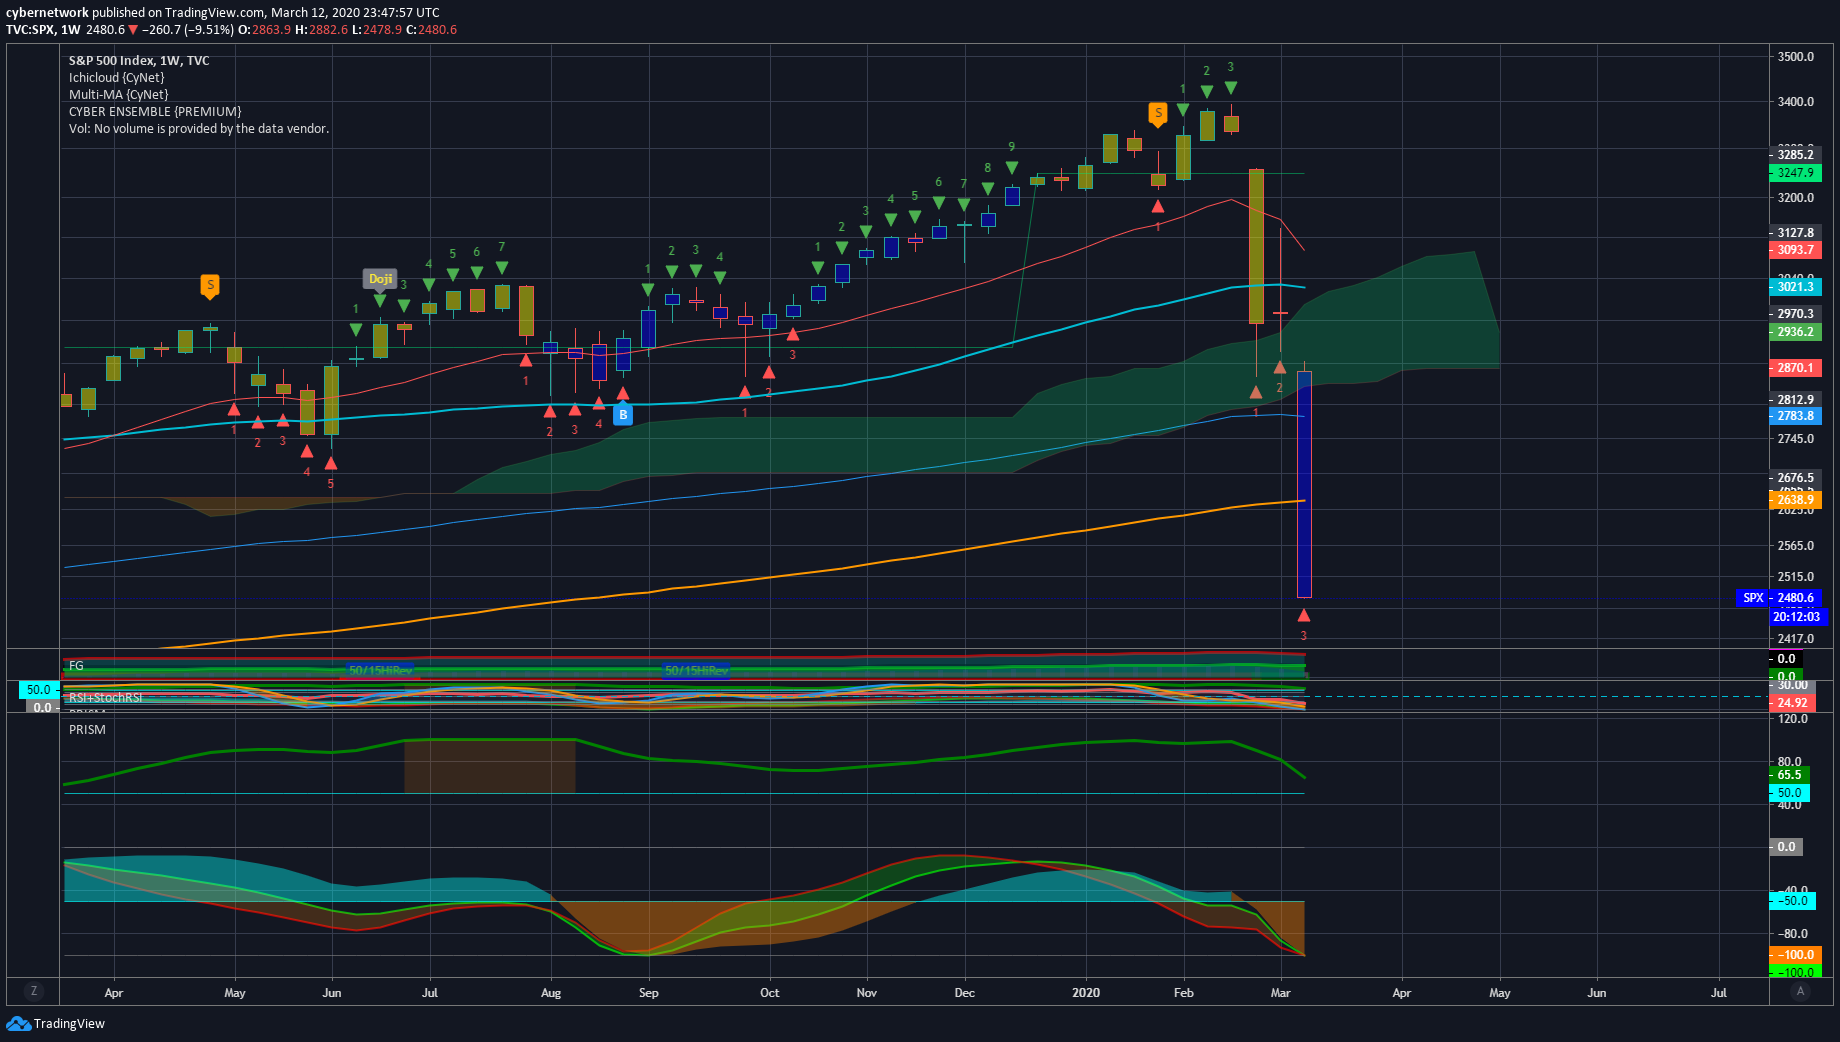Select the PRISM pane label
Image resolution: width=1840 pixels, height=1042 pixels.
[x=87, y=729]
